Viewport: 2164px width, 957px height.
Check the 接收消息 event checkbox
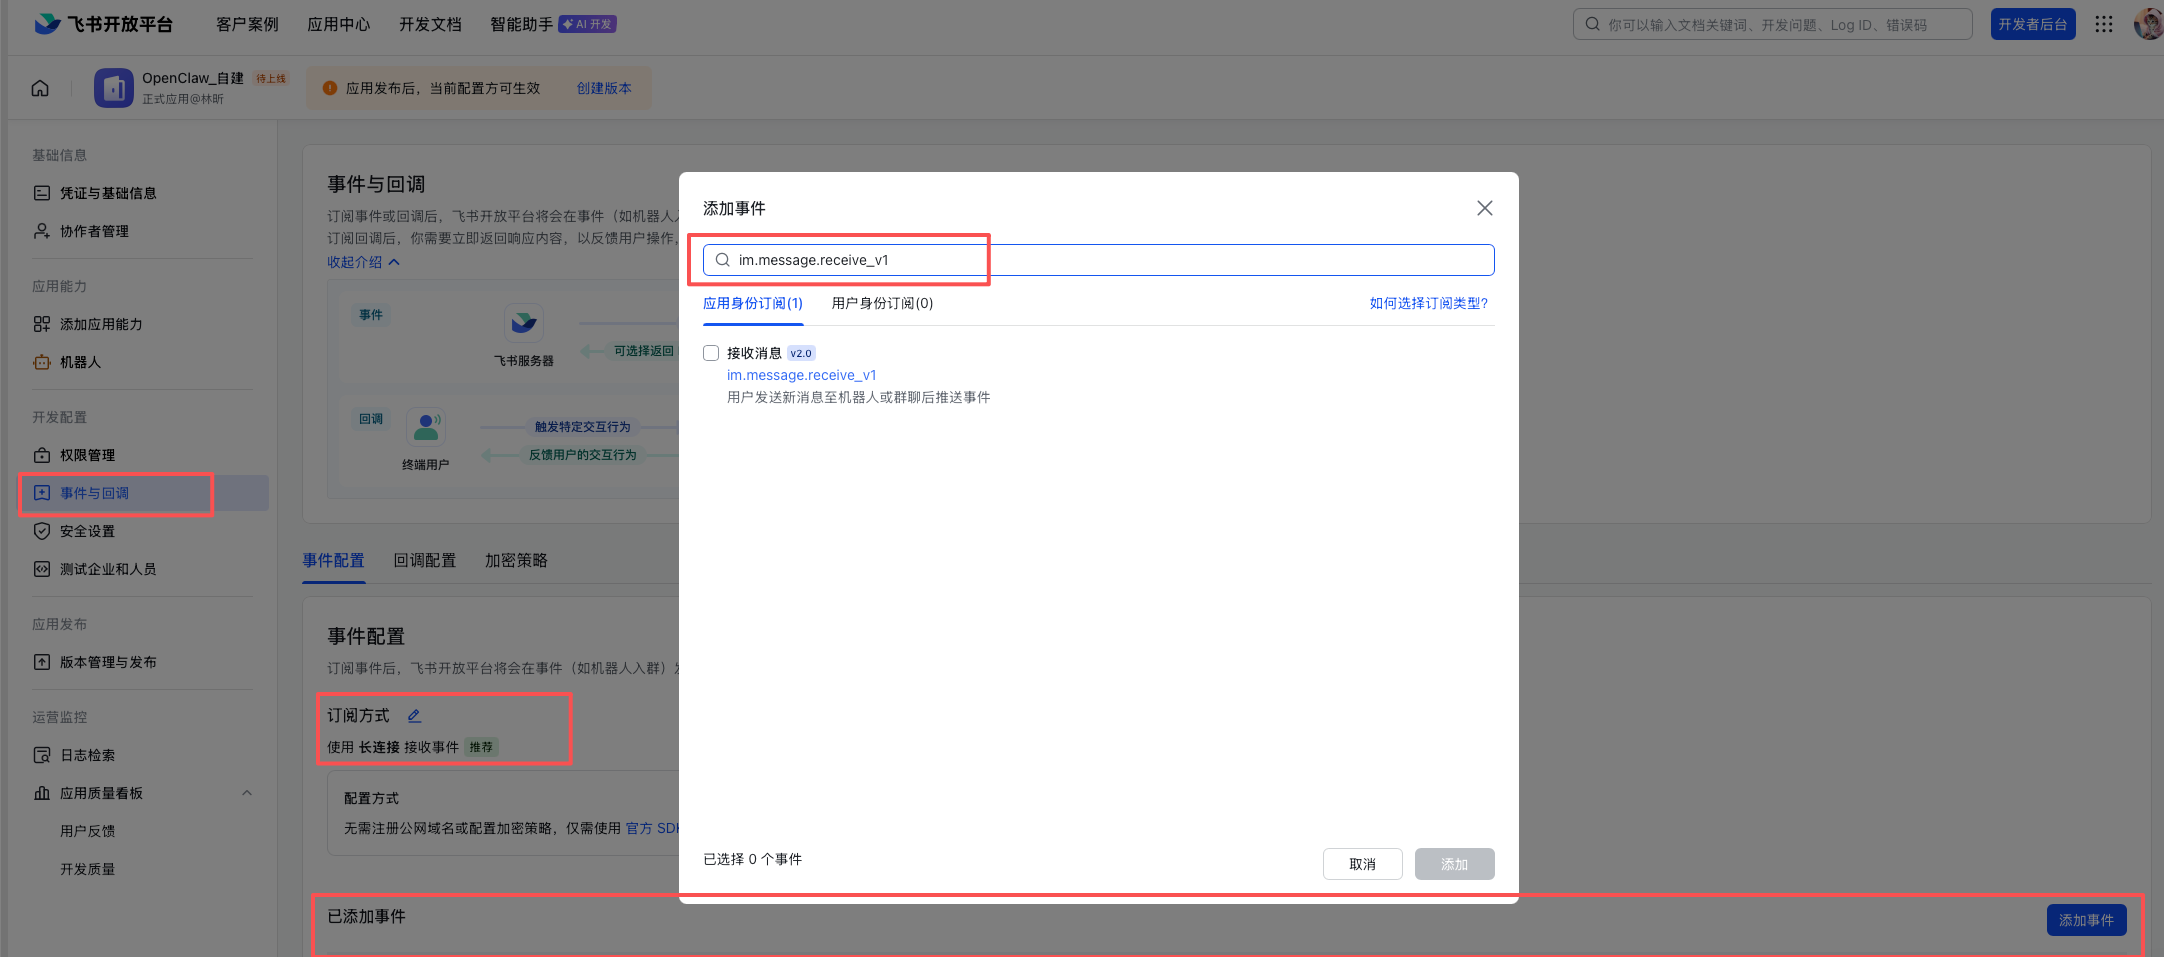711,353
